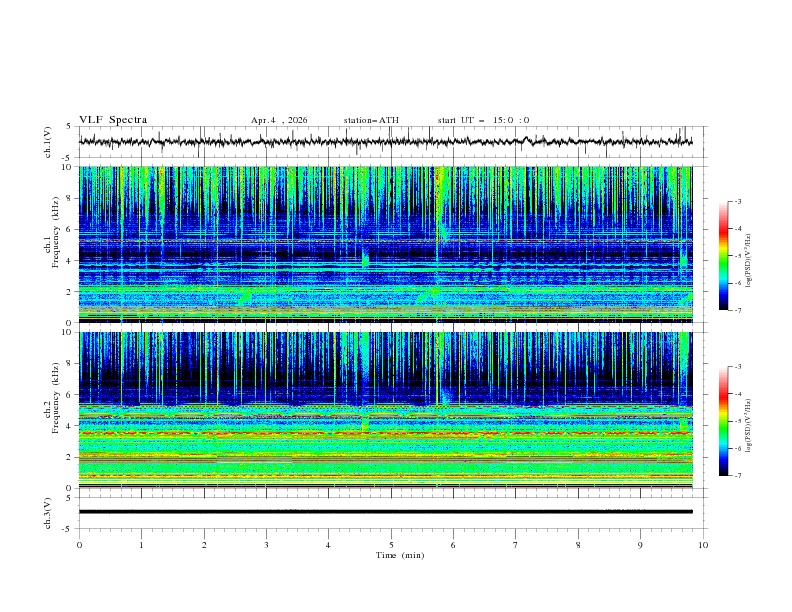
Task: Click time axis tick label "1"
Action: tap(141, 545)
